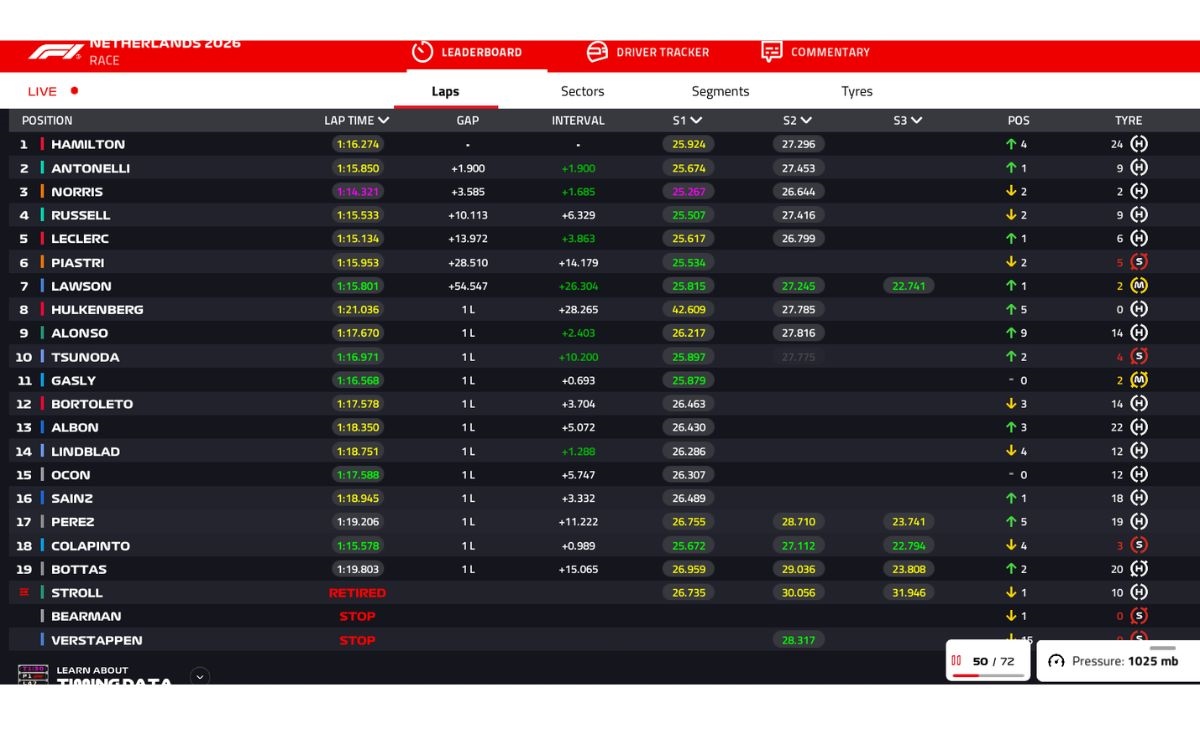Click the retired icon beside Stroll
Screen dimensions: 1200x729
tap(24, 592)
